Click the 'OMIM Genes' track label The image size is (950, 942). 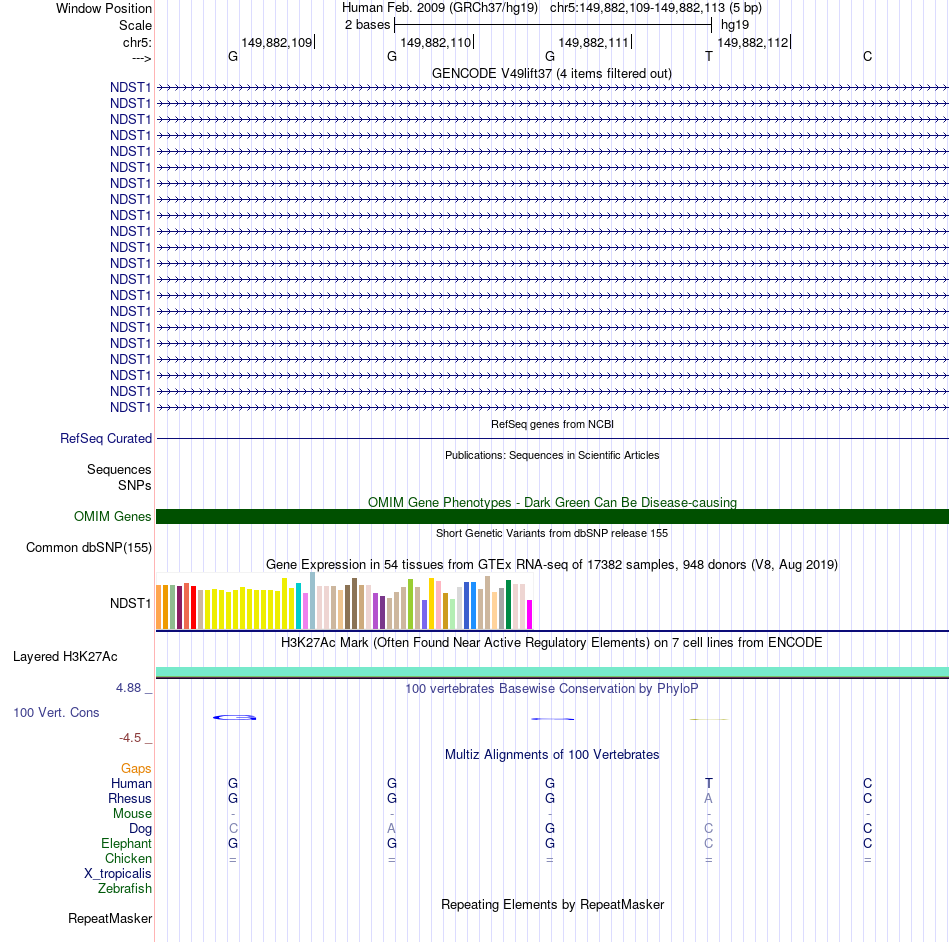coord(113,516)
